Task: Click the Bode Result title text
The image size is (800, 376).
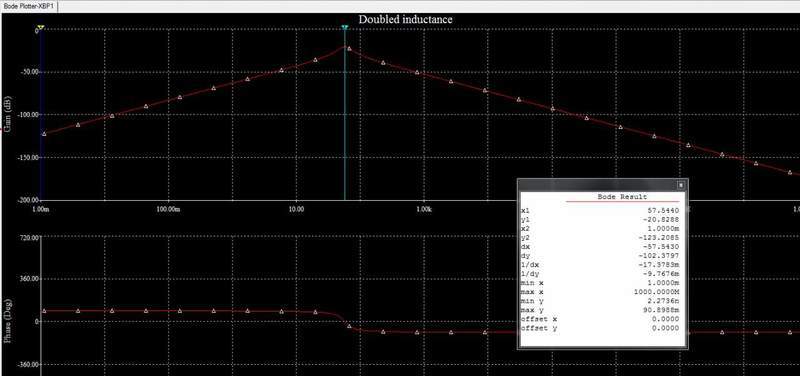Action: pos(622,197)
